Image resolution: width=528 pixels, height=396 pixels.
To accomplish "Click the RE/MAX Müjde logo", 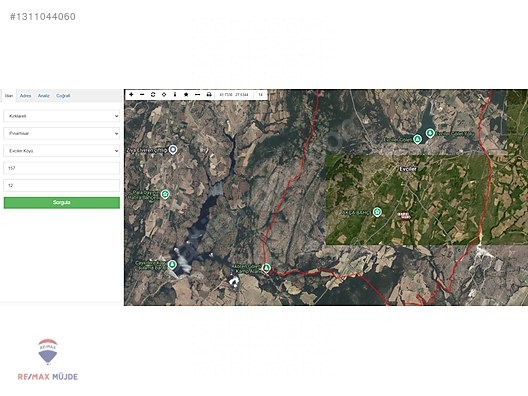I will tap(48, 360).
